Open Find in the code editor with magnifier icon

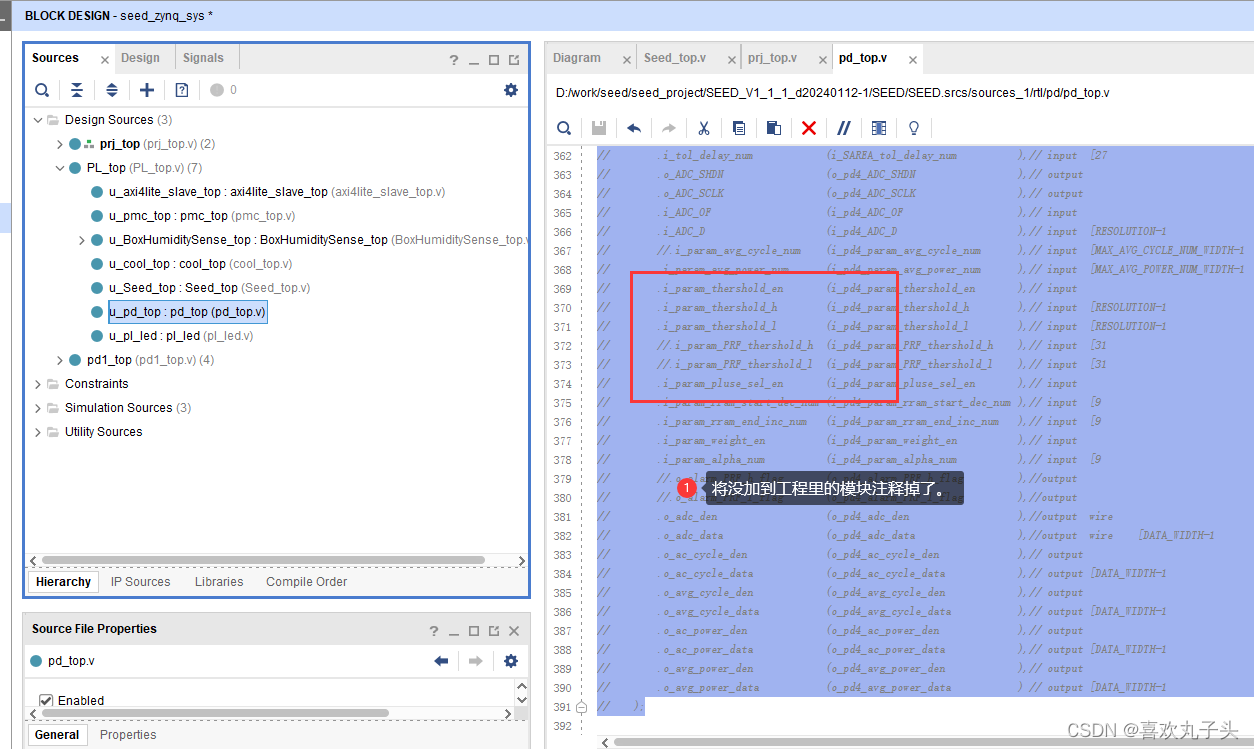tap(564, 128)
